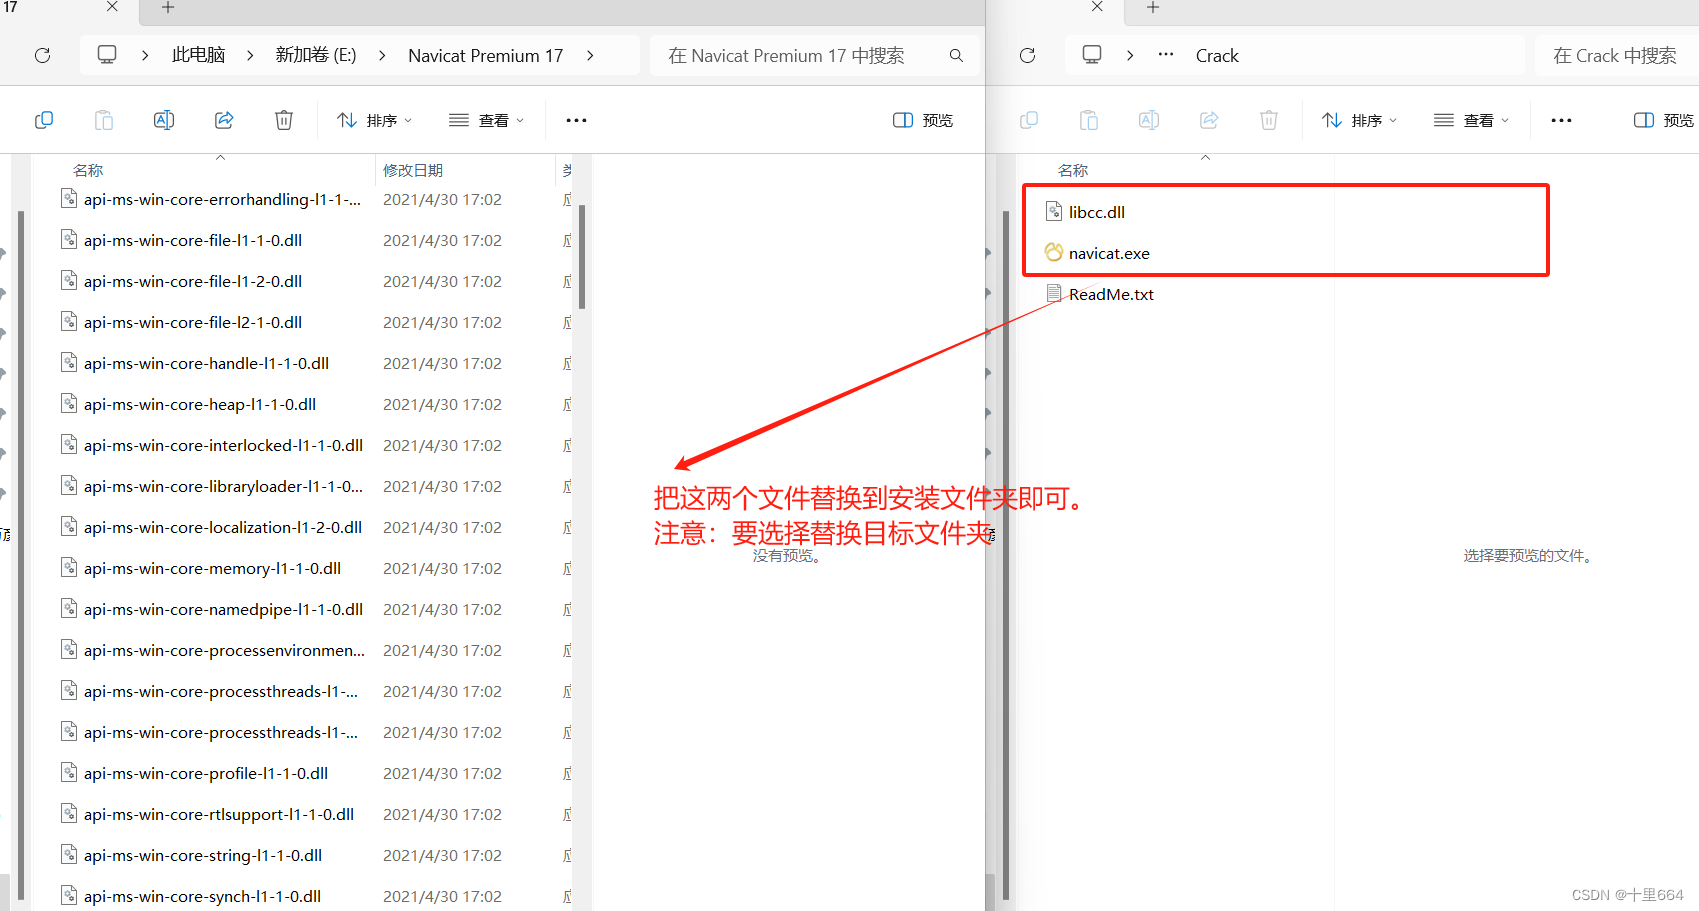
Task: Click delete icon in Crack window toolbar
Action: 1269,120
